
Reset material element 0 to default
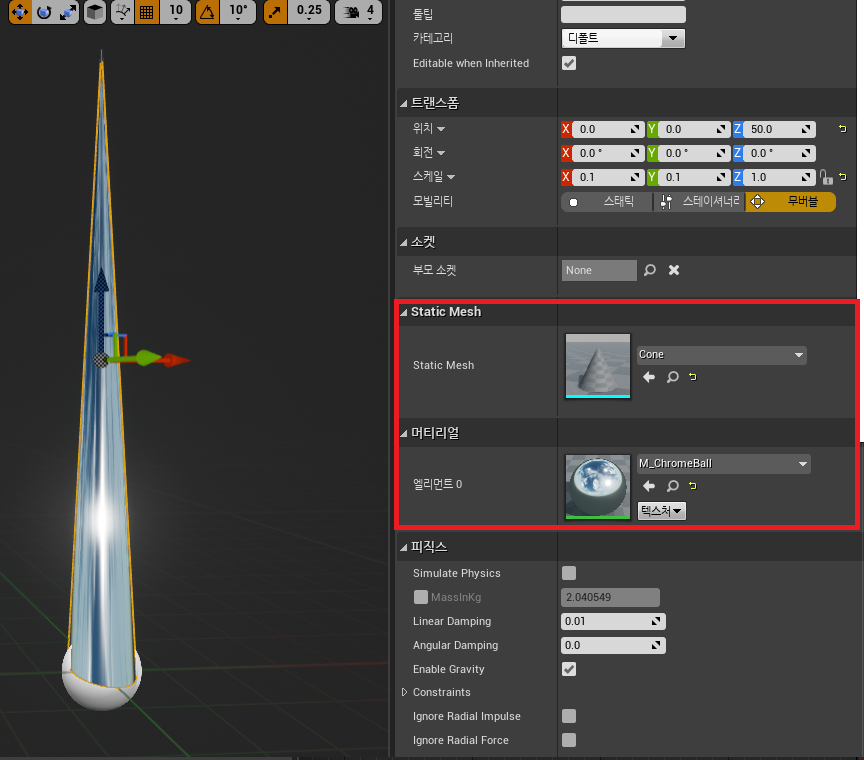pos(693,486)
